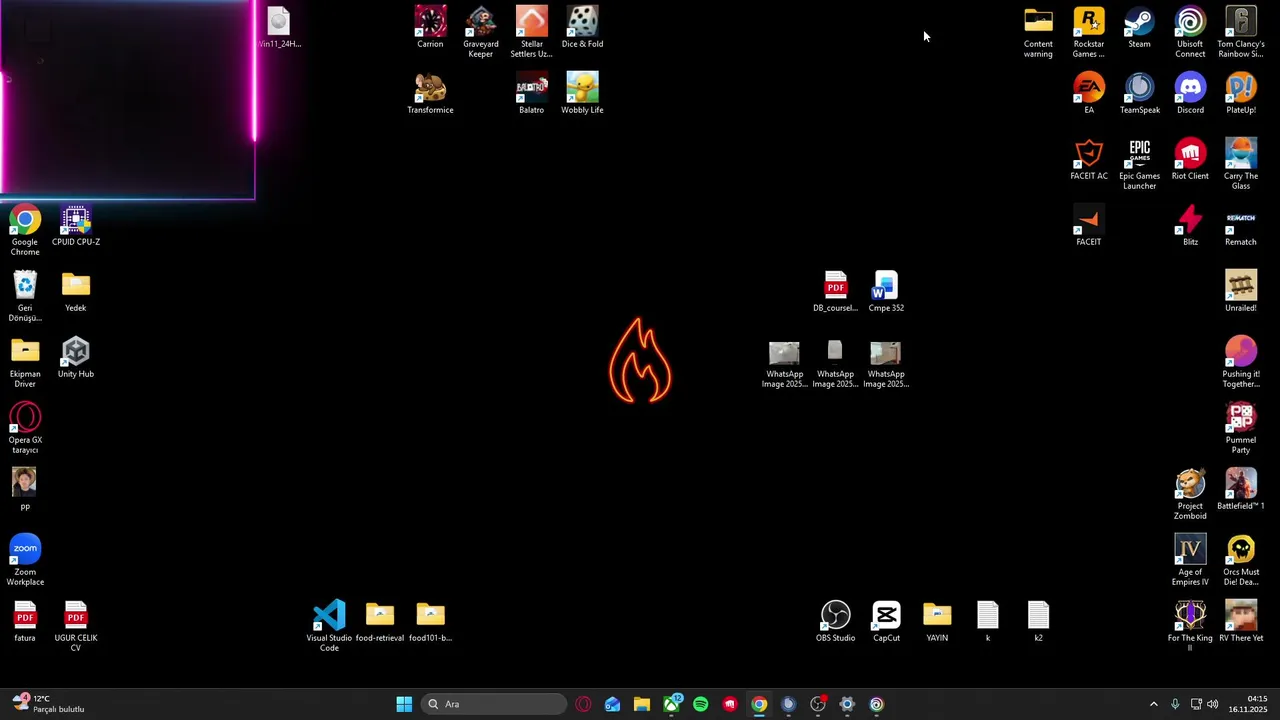Select the Blitz app icon

coord(1190,225)
